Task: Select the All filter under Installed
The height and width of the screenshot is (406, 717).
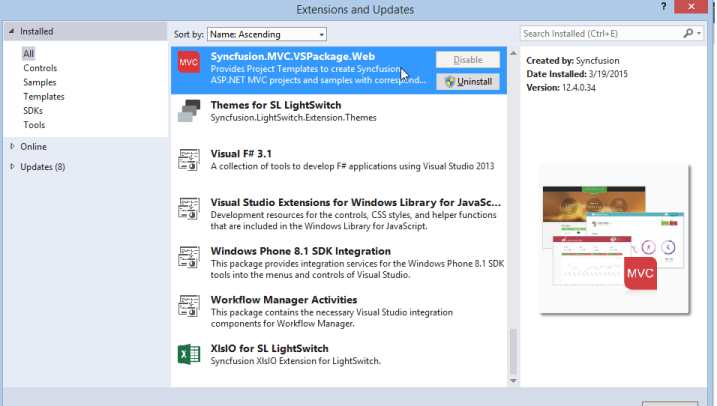Action: coord(28,53)
